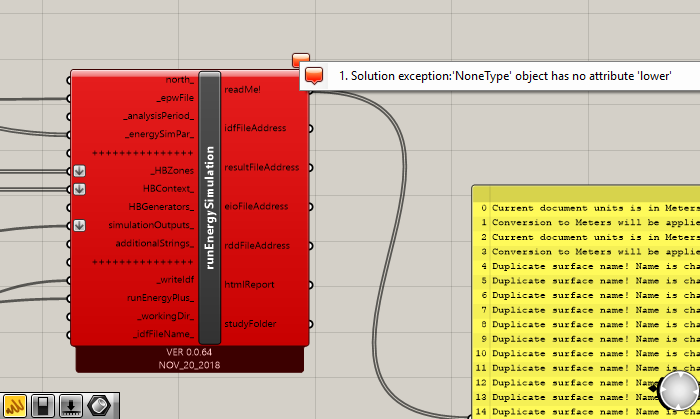This screenshot has height=419, width=700.
Task: Select the _idfFileName_ input
Action: pos(163,334)
